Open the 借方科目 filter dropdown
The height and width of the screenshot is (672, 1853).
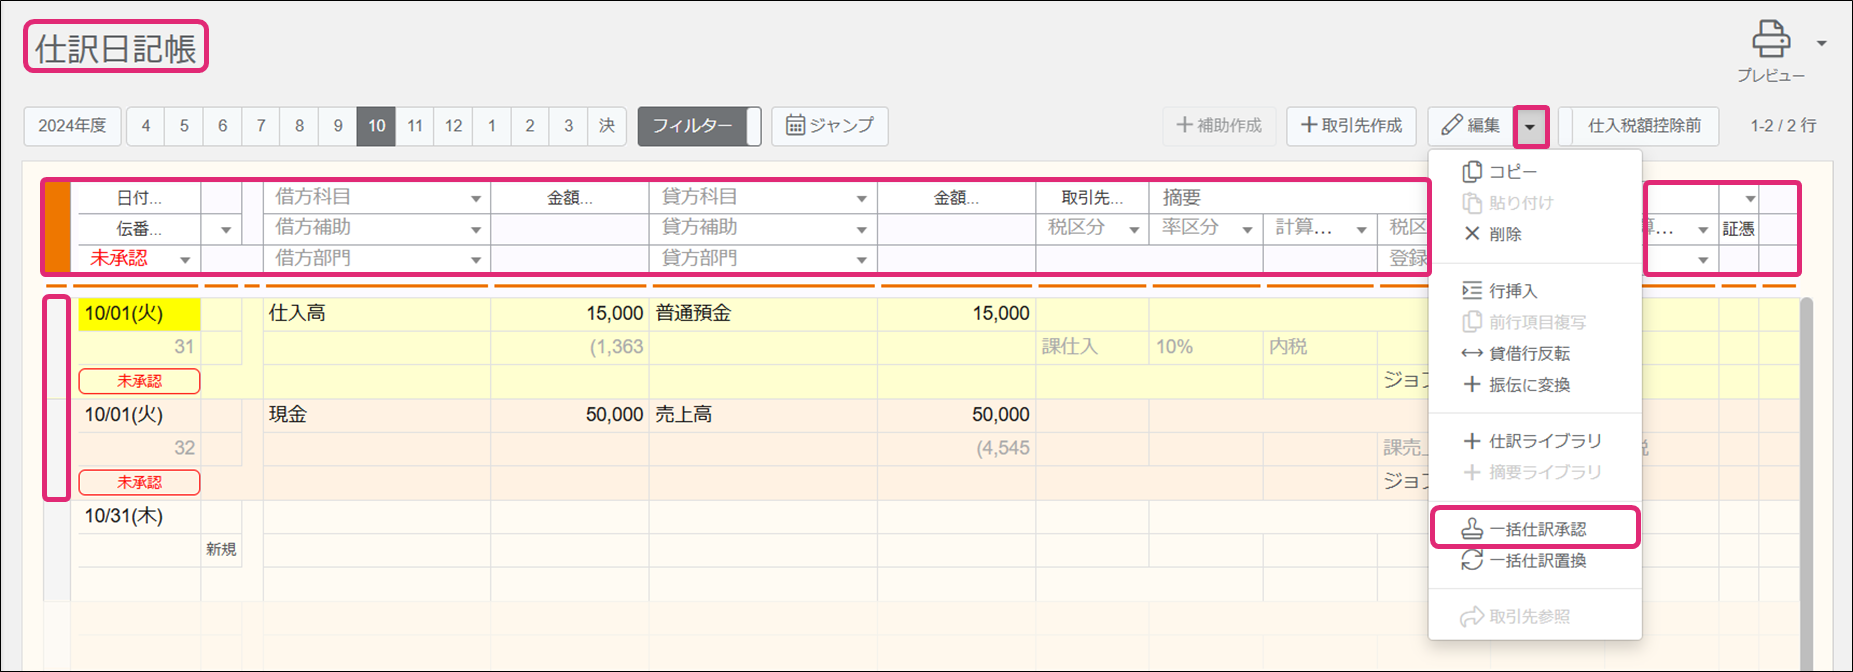coord(475,199)
